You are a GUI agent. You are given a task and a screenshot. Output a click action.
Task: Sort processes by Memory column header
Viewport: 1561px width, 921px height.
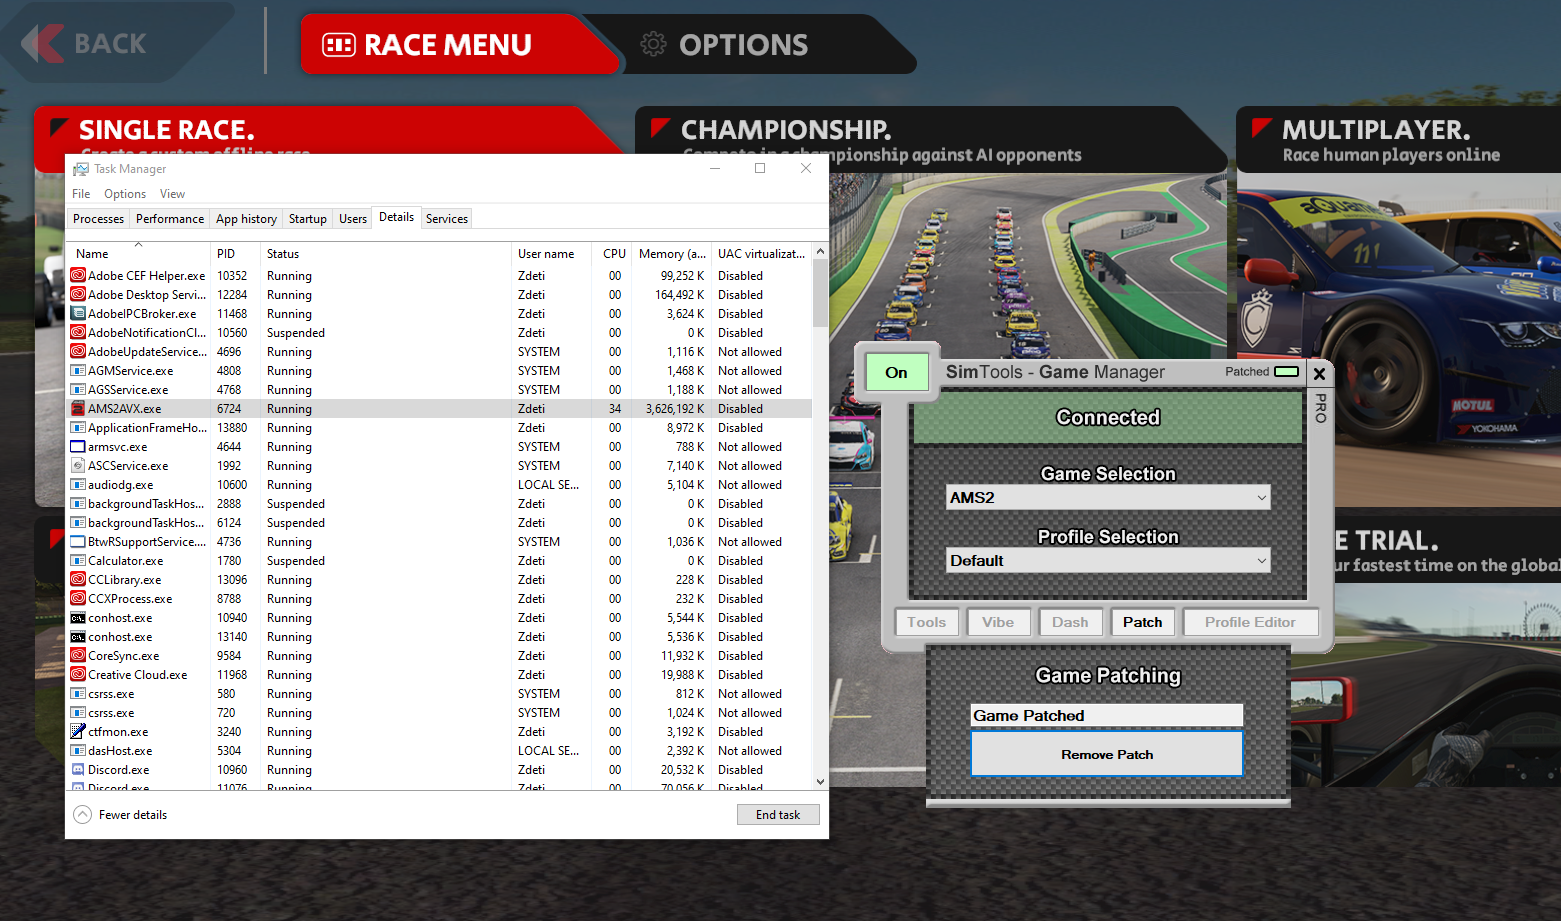coord(671,254)
